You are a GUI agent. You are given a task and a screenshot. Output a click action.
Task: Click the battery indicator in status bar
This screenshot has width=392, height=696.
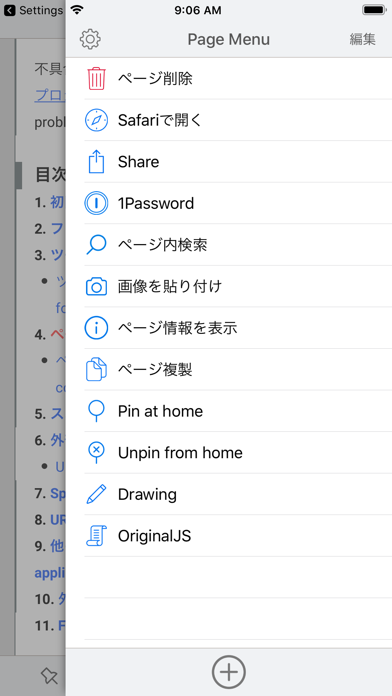[374, 10]
